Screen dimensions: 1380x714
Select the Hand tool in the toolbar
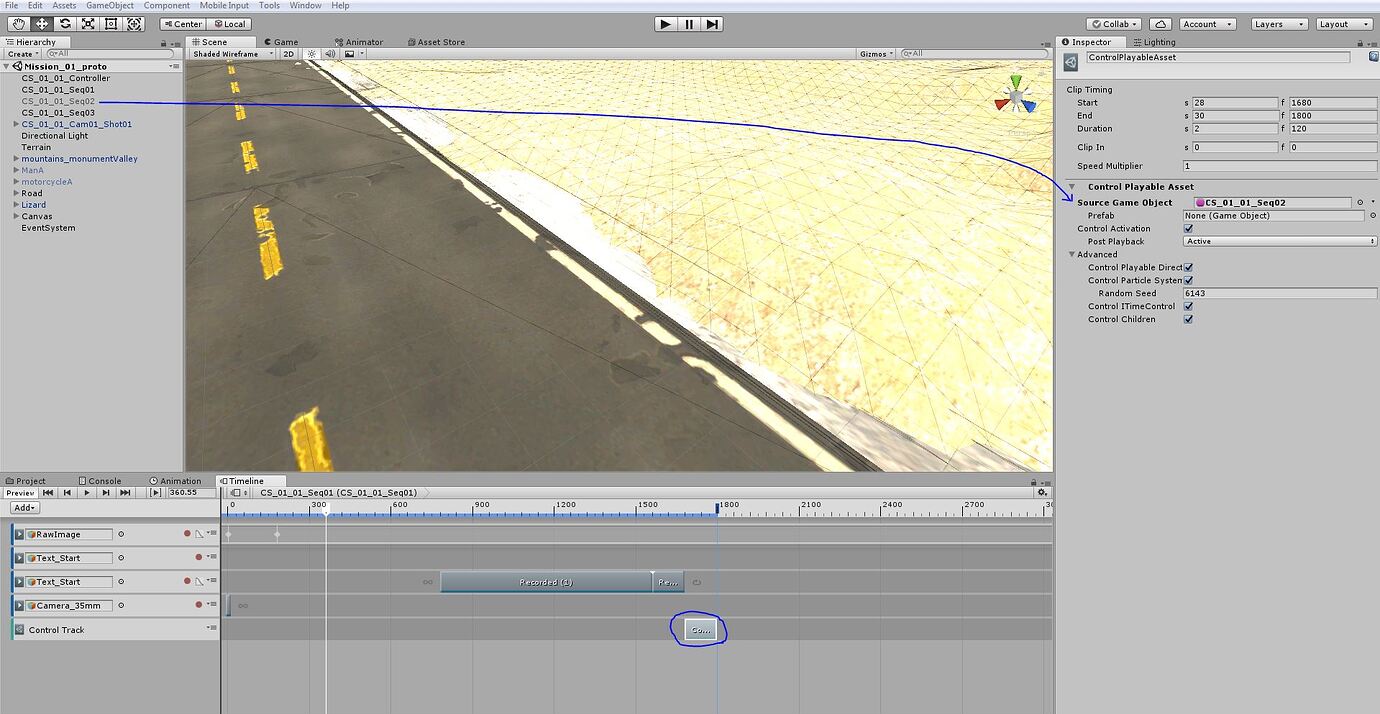[x=17, y=23]
